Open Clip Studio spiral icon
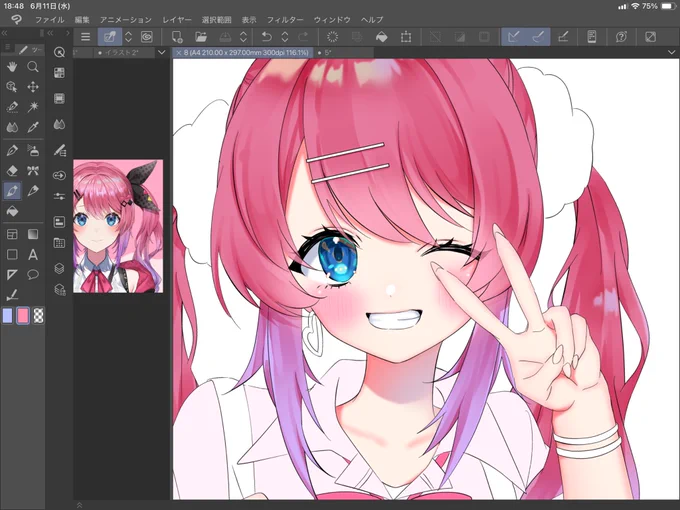This screenshot has width=680, height=510. click(x=147, y=37)
